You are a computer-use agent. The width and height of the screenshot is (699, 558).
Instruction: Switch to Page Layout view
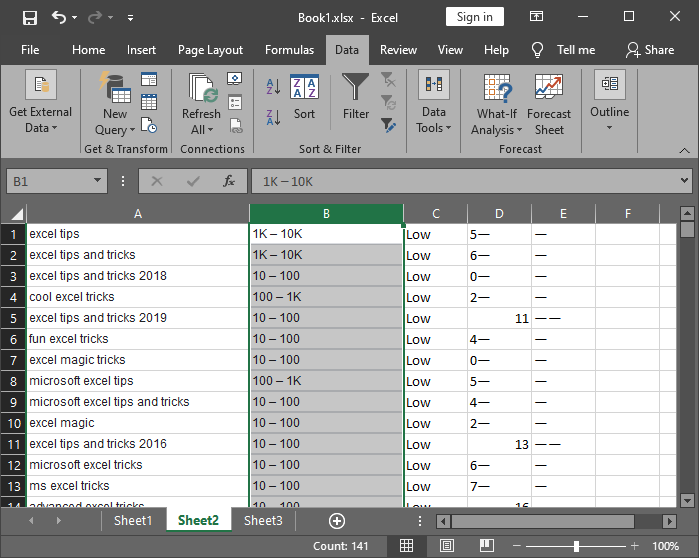(x=447, y=546)
